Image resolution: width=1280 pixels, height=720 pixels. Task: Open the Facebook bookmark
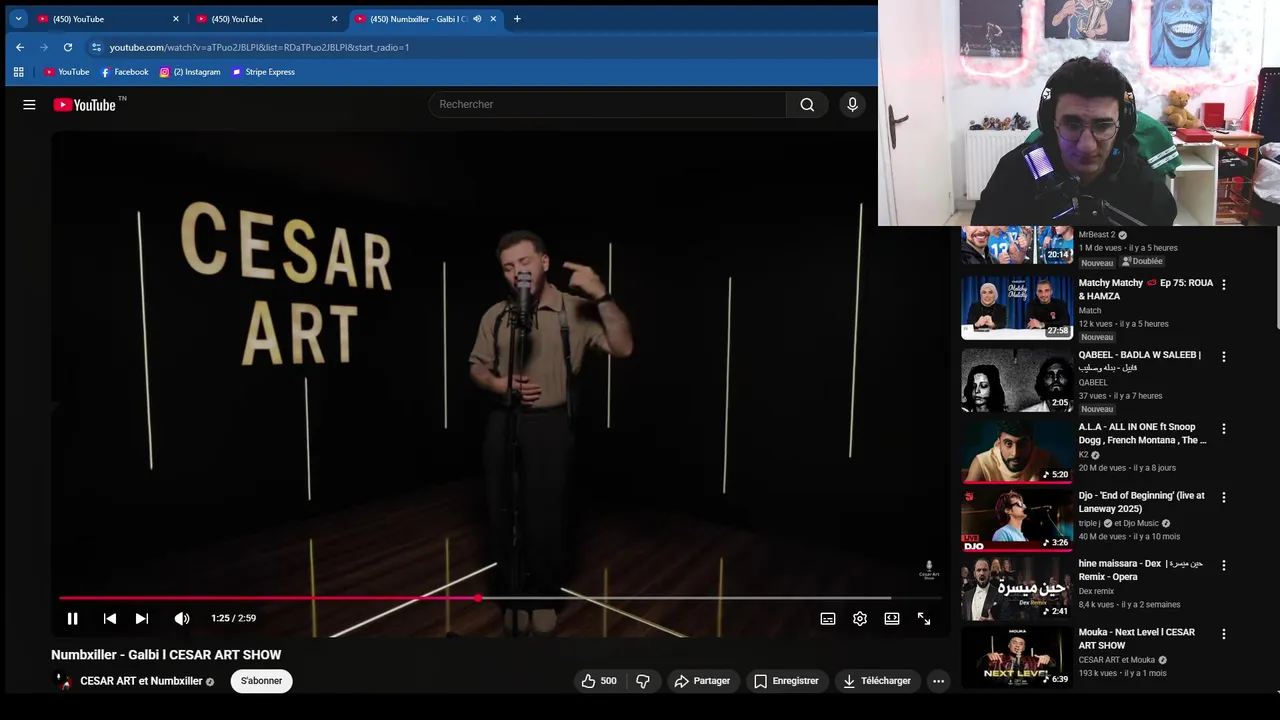click(x=124, y=72)
